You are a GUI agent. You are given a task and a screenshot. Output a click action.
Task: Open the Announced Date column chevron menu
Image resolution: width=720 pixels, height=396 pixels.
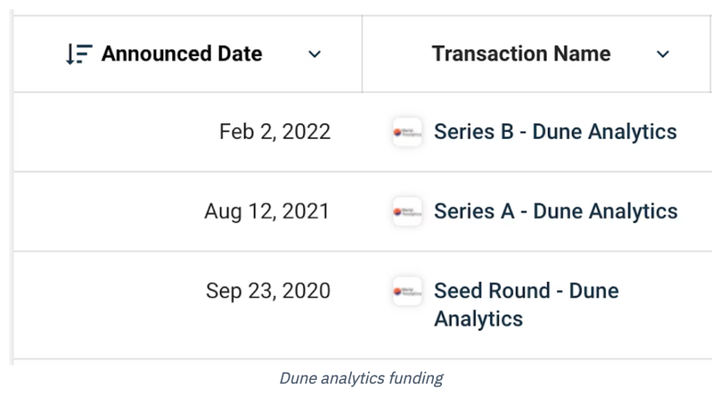[x=315, y=54]
